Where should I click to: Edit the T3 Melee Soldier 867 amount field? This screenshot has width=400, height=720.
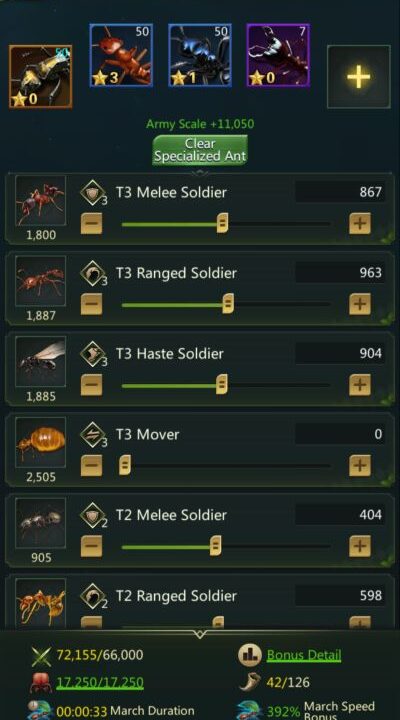click(340, 192)
